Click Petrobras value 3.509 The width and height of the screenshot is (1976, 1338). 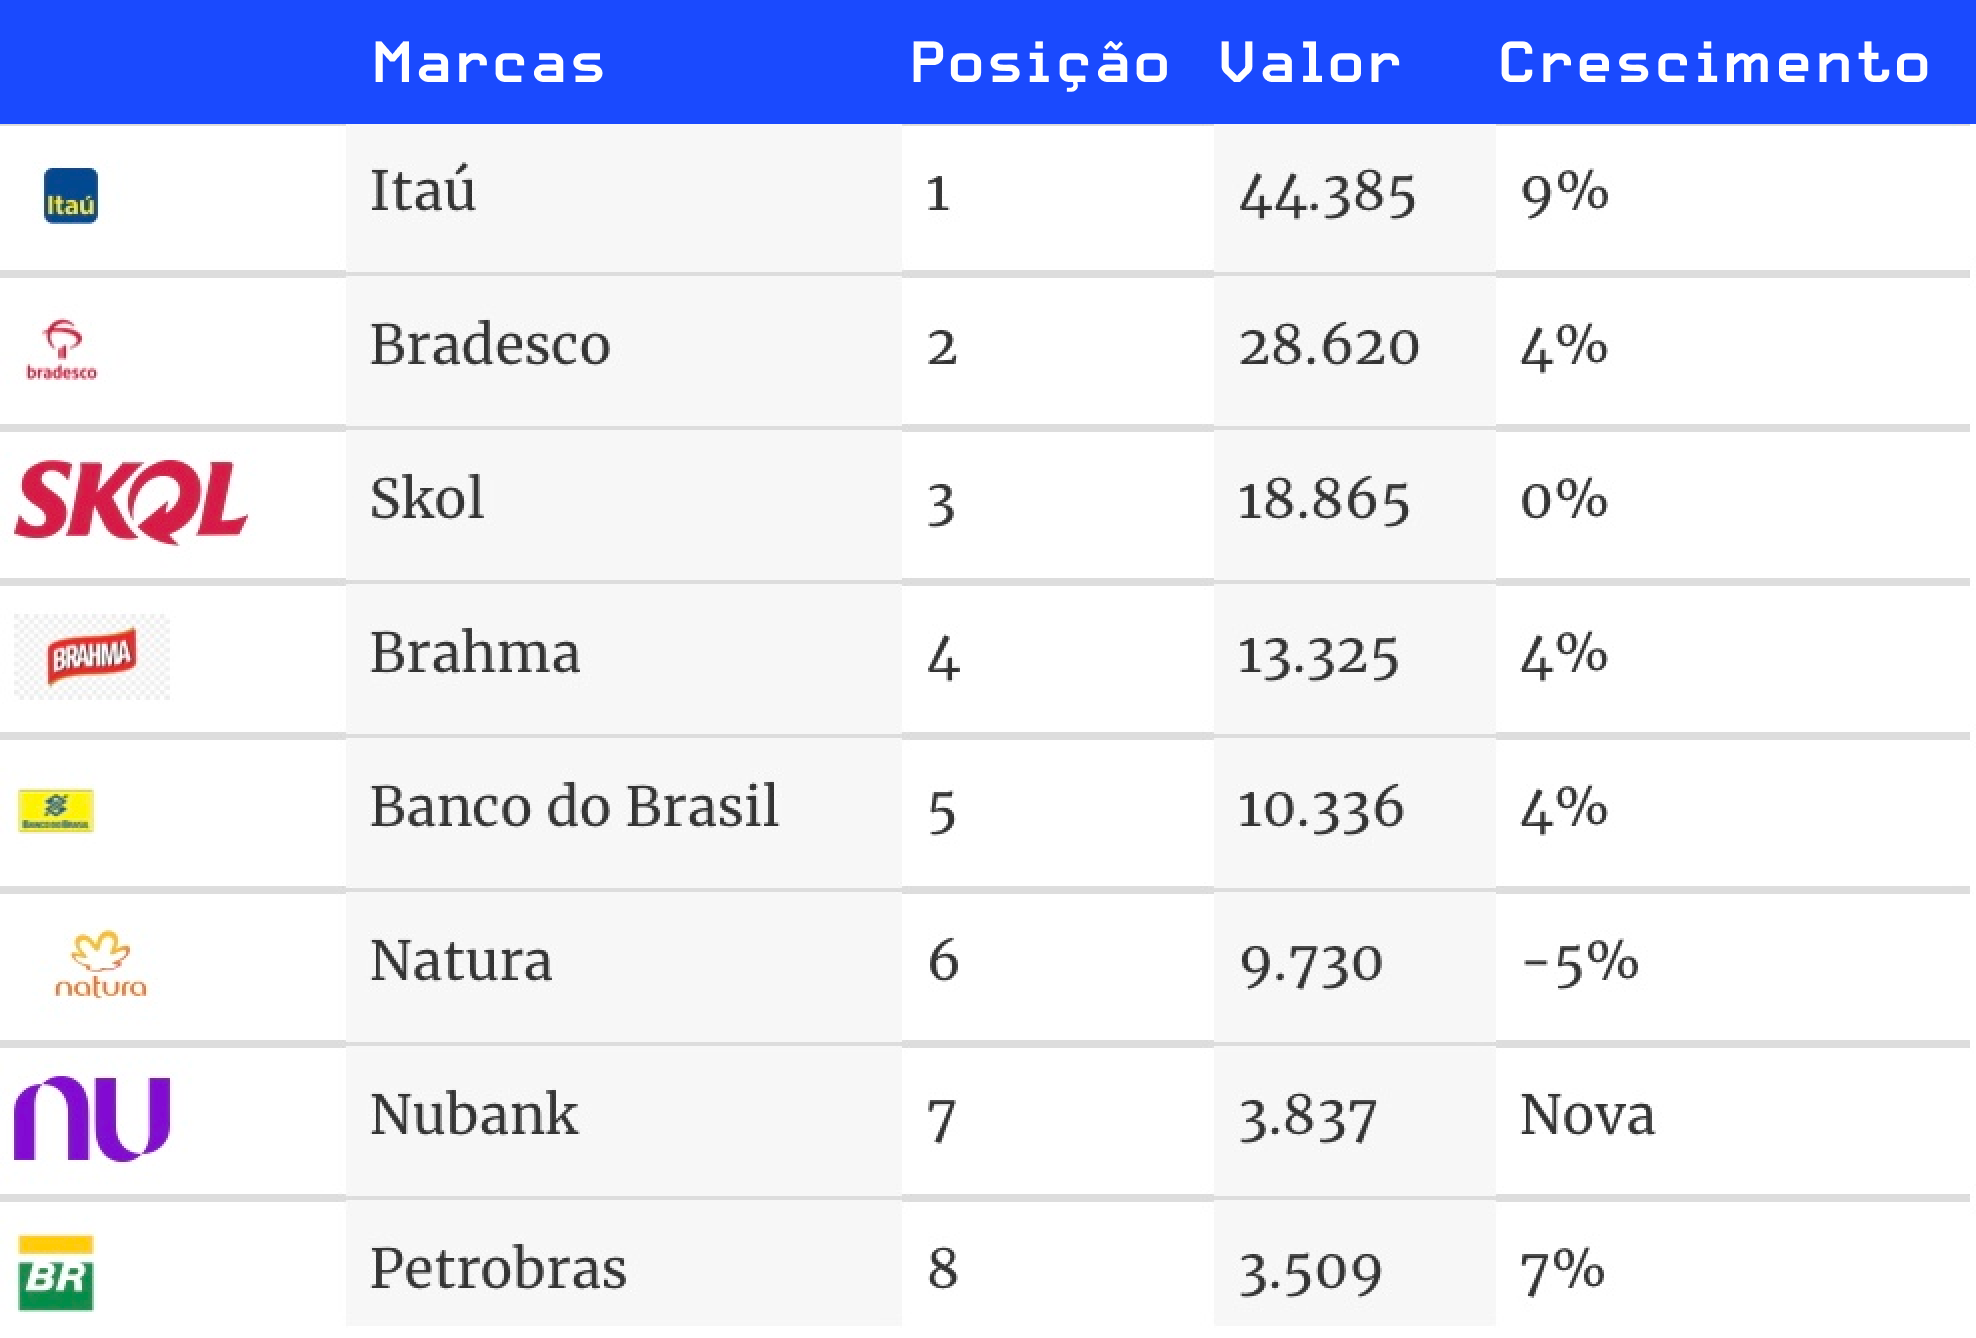[1310, 1272]
